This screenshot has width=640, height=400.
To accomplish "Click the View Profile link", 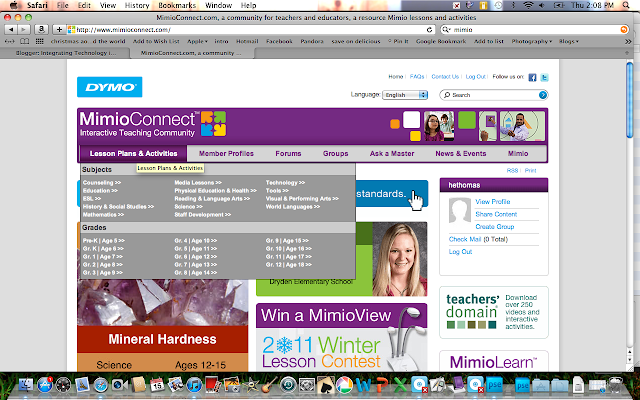I will point(493,202).
